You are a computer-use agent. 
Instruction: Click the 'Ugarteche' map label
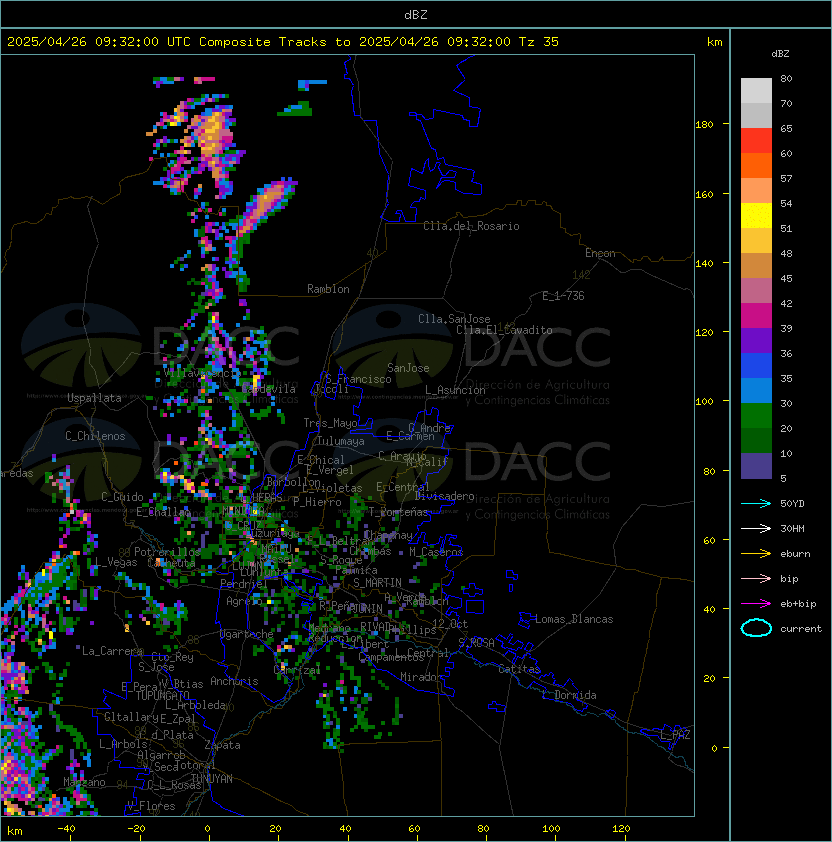[x=247, y=634]
